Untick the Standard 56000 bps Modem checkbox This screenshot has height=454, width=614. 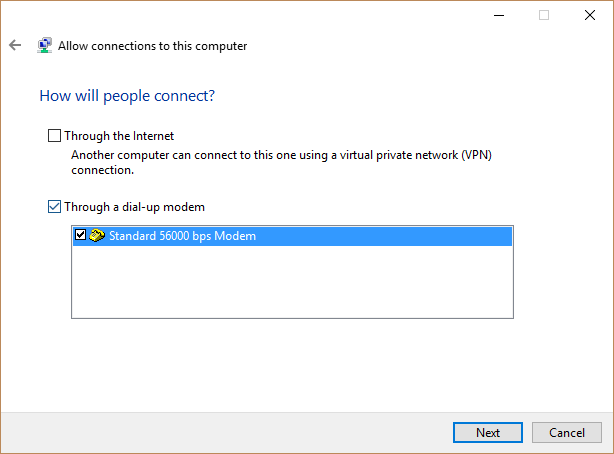80,235
